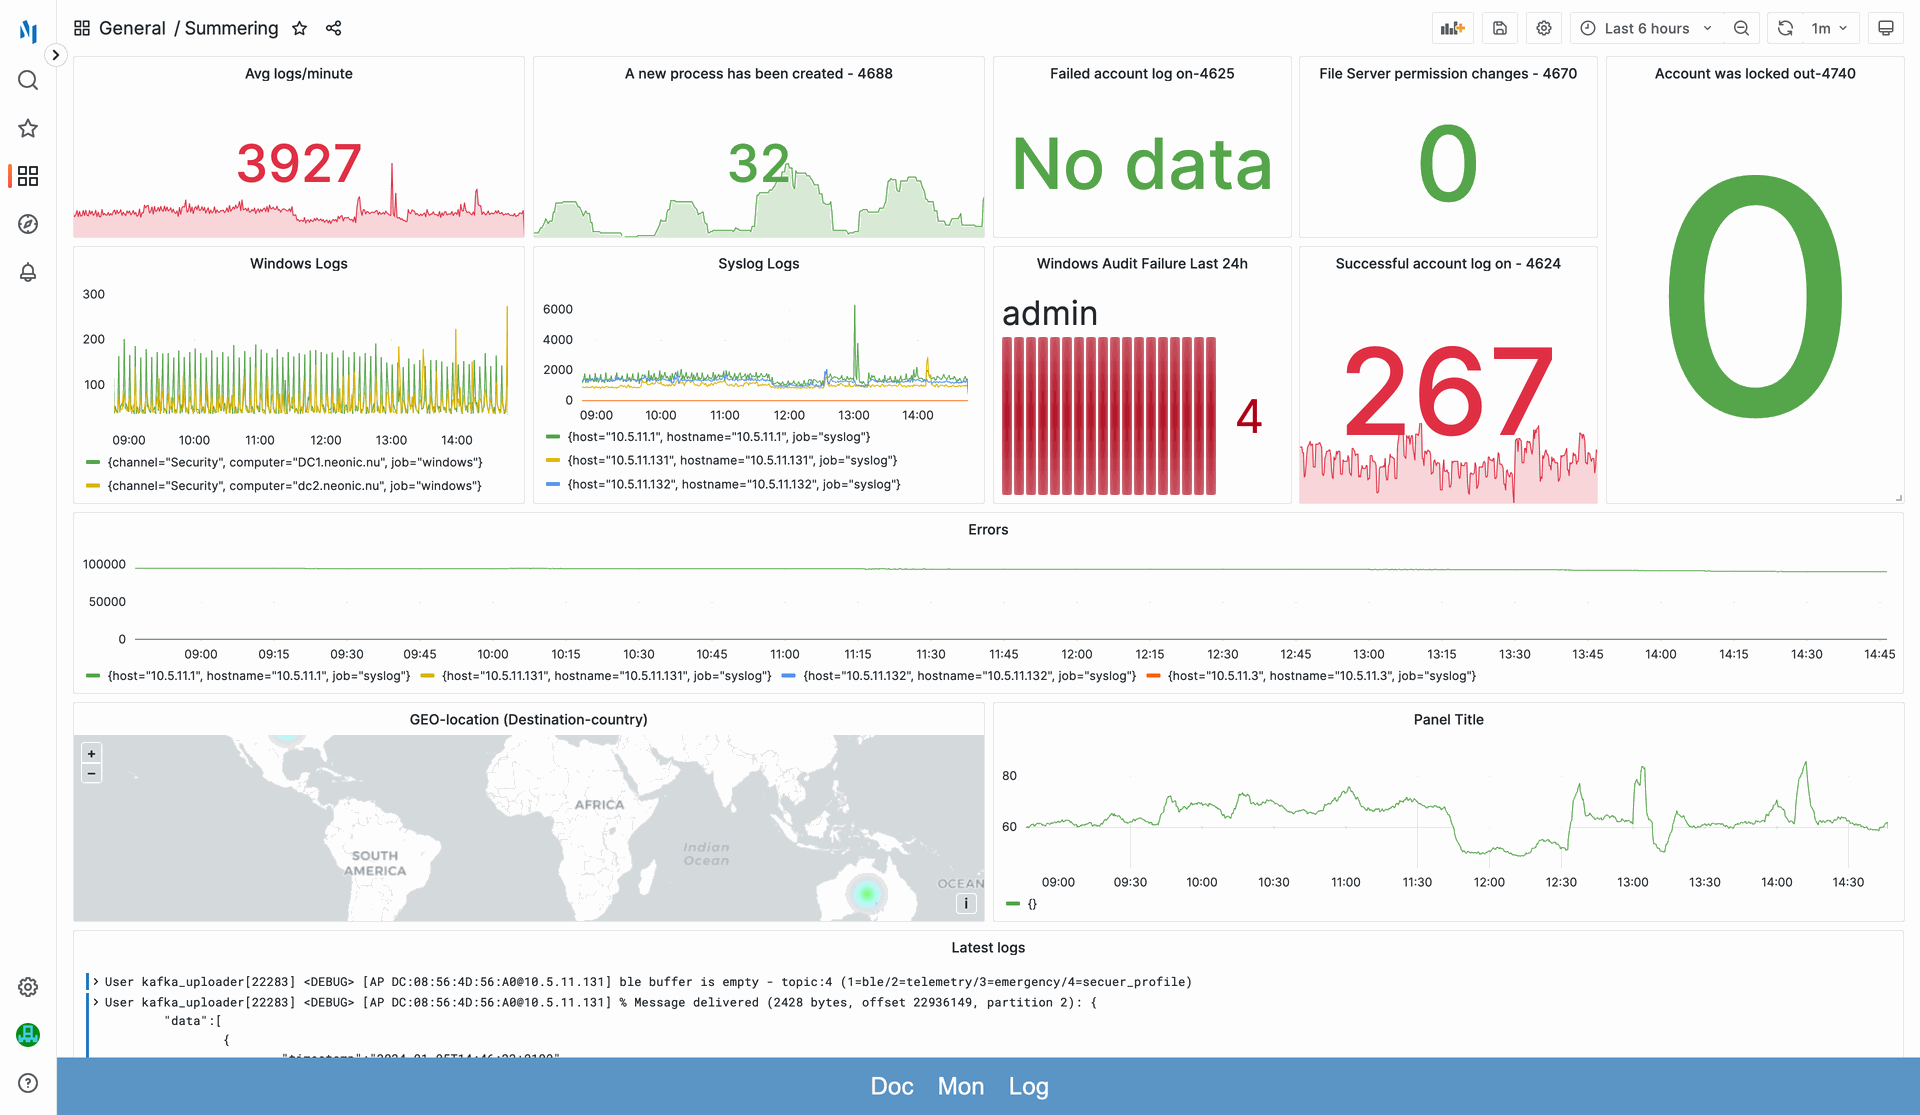Share the dashboard via share icon
The width and height of the screenshot is (1920, 1115).
334,28
